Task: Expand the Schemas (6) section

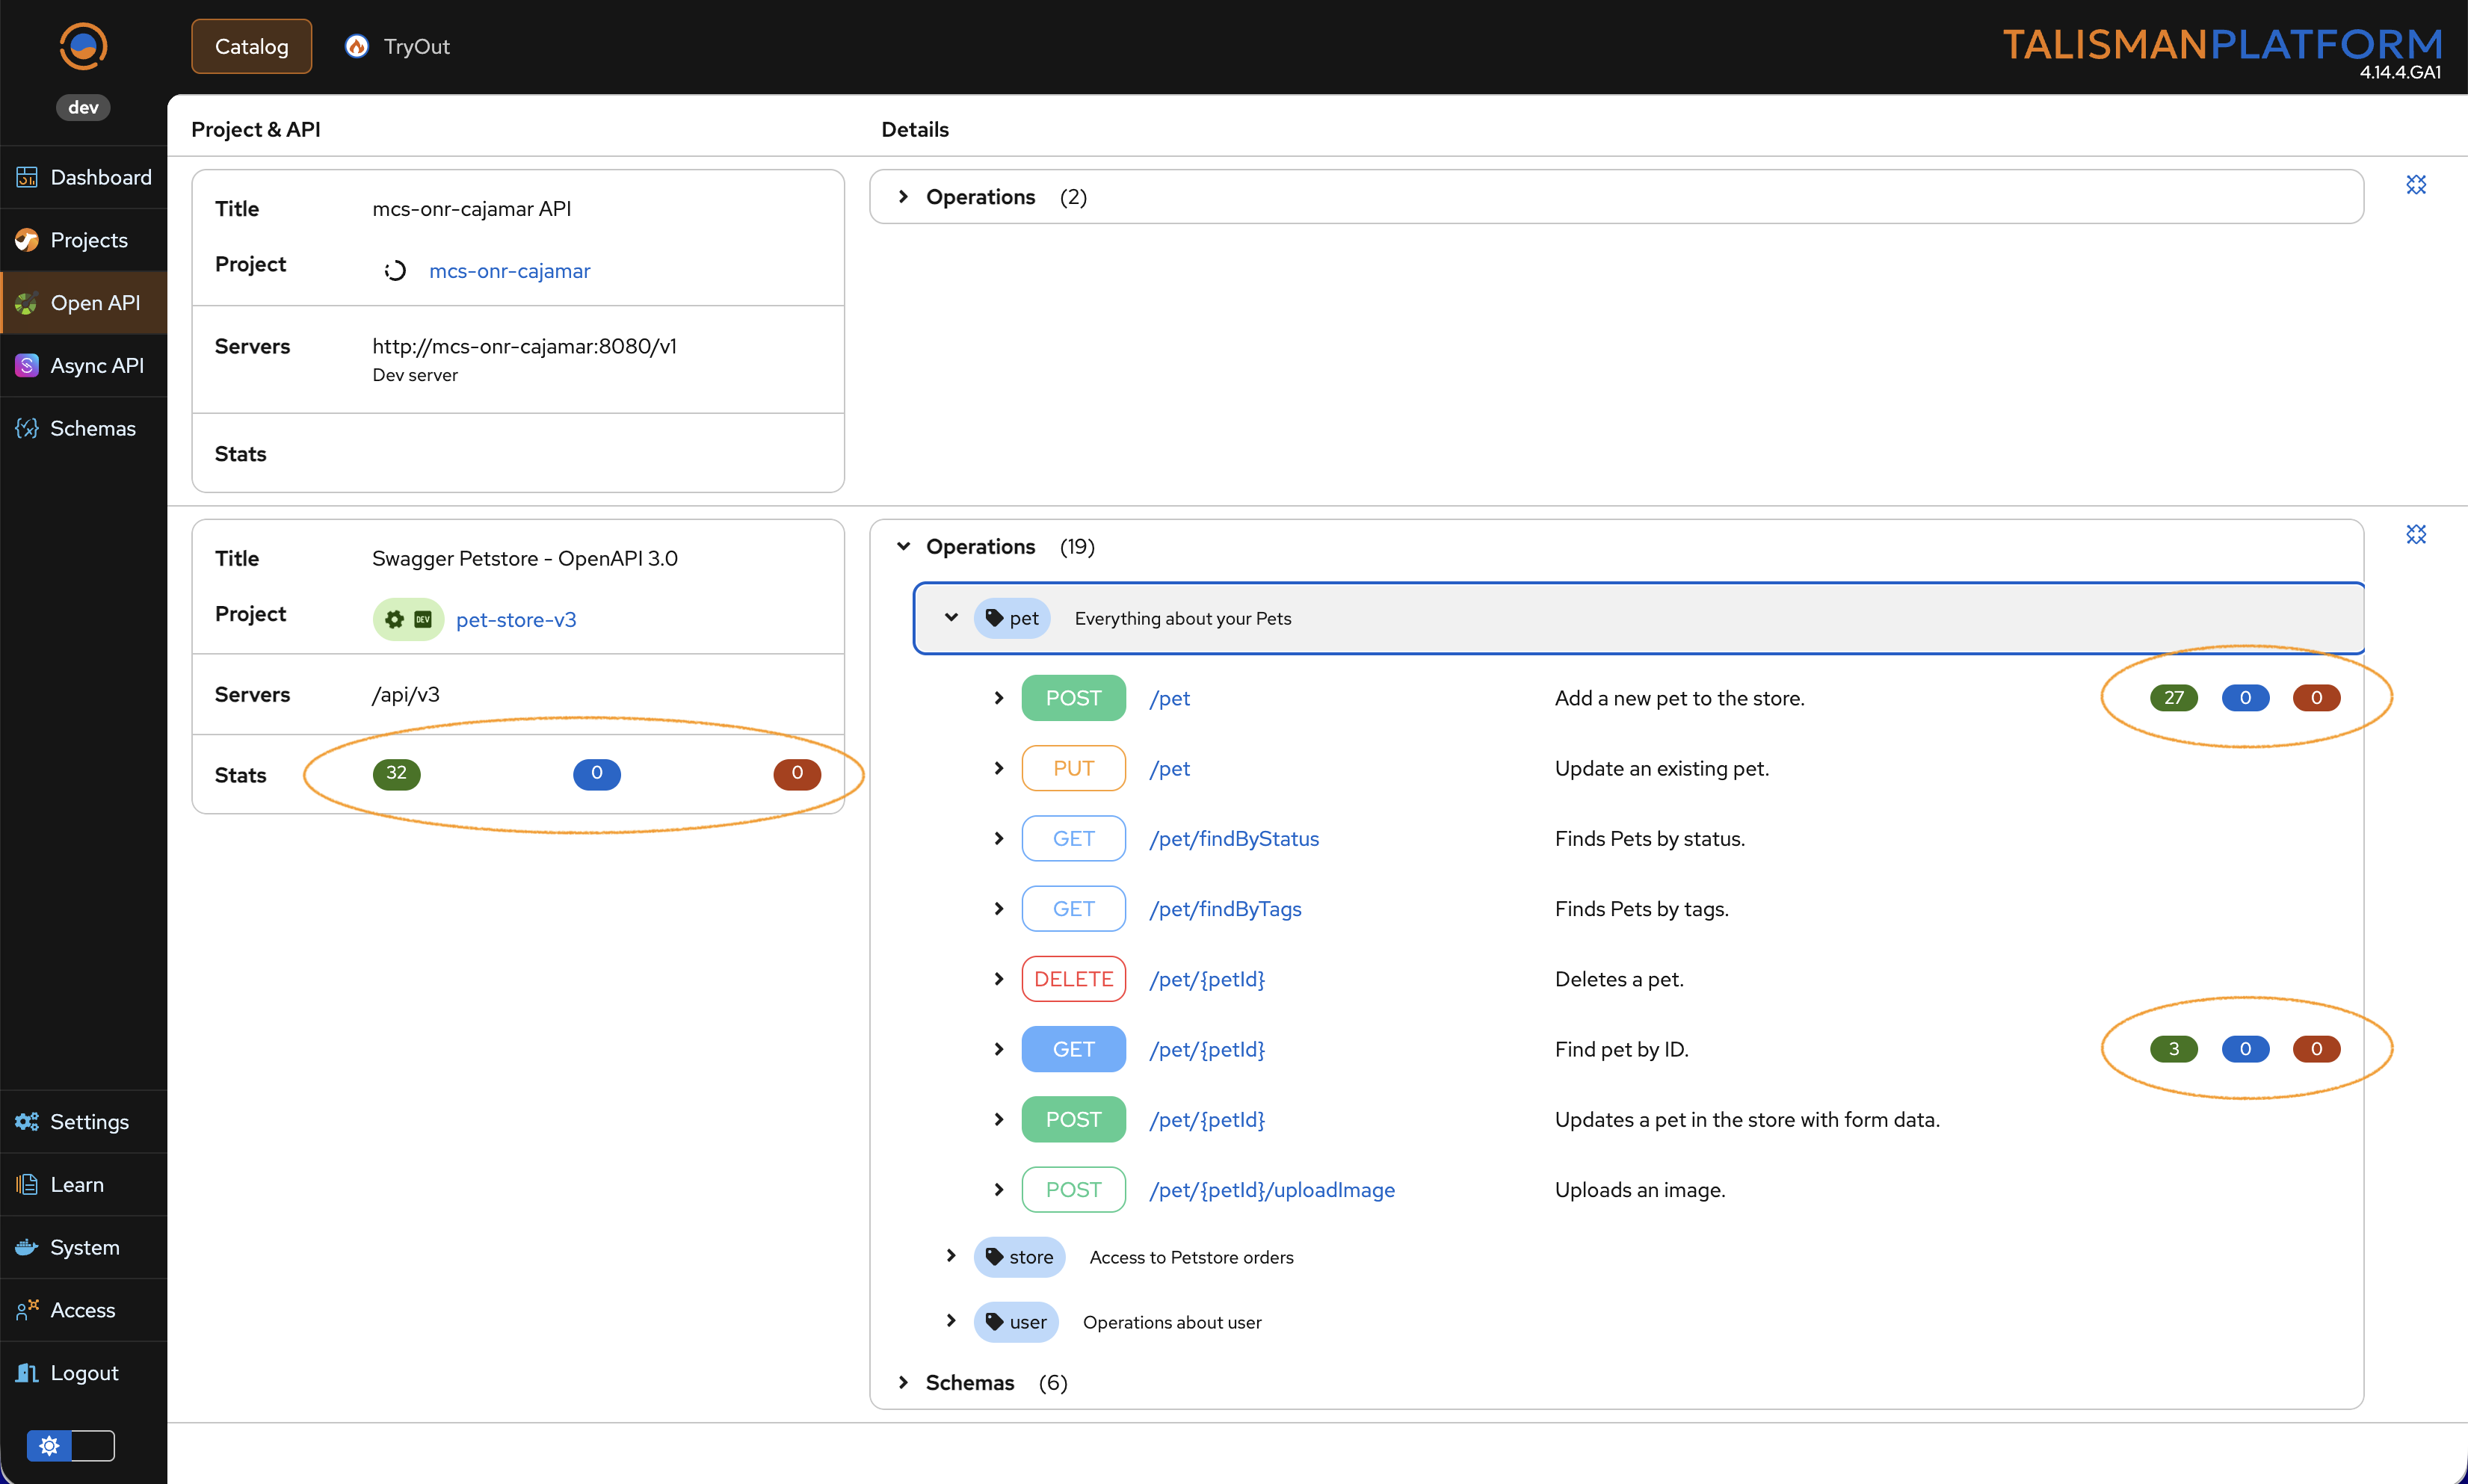Action: [x=903, y=1382]
